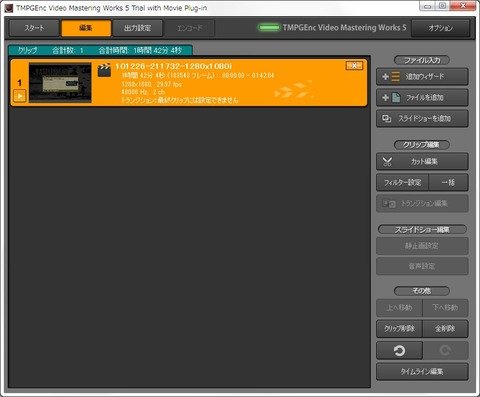Screen dimensions: 480x397
Task: Click ファイルを追加 to add a file
Action: pos(422,98)
